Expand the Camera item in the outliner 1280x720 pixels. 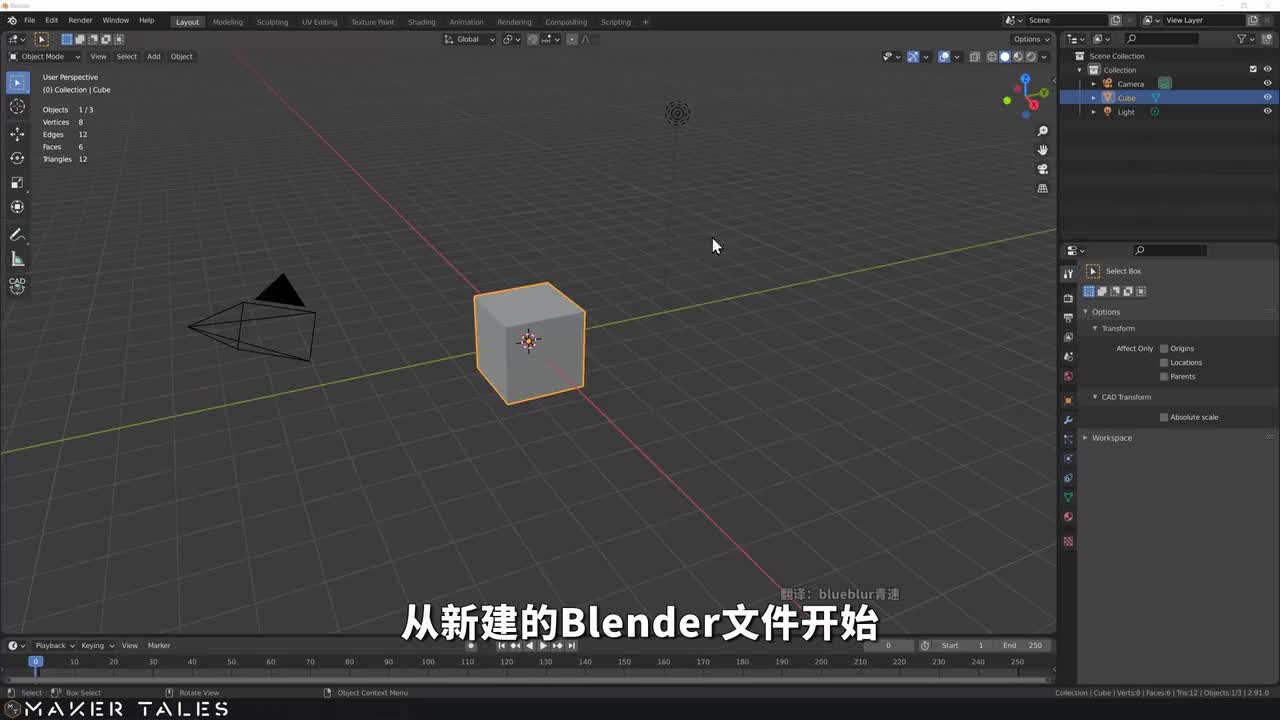(x=1093, y=84)
